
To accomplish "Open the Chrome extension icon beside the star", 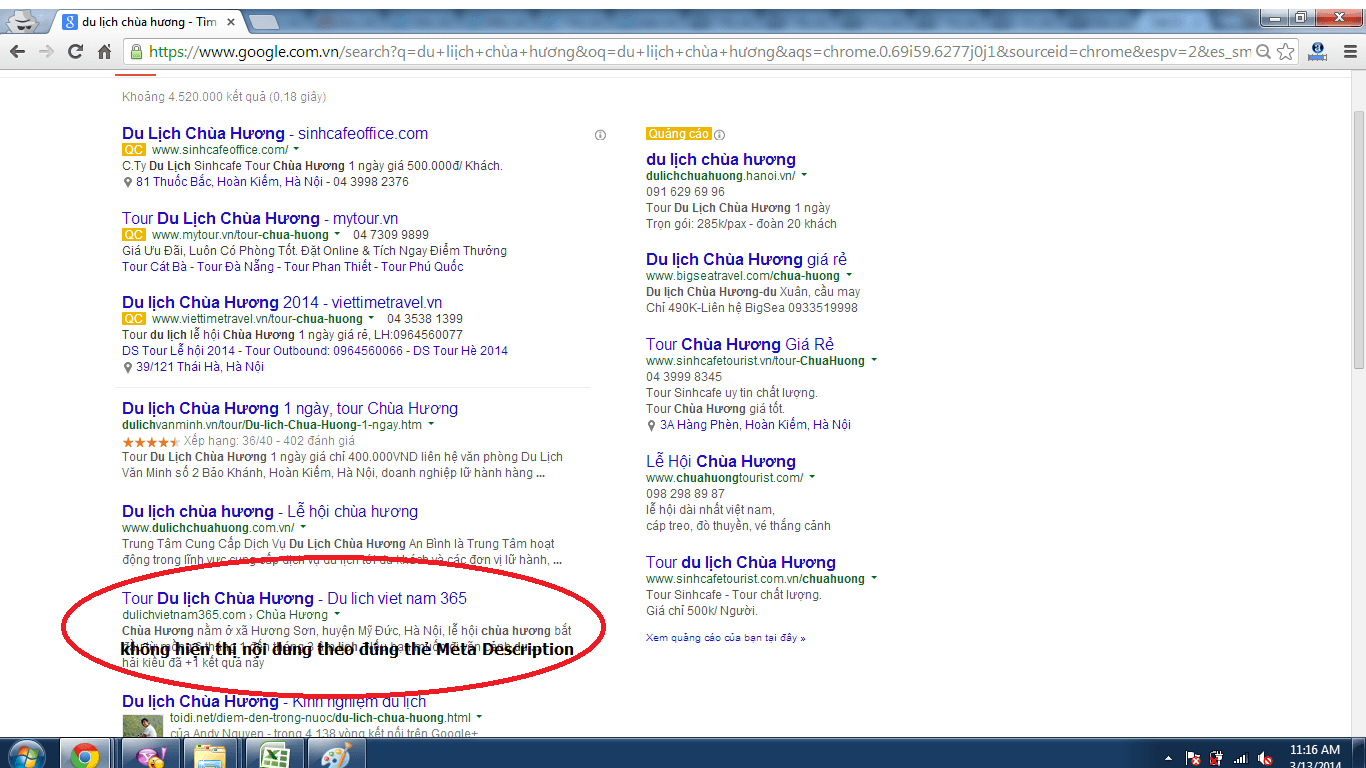I will pos(1317,52).
